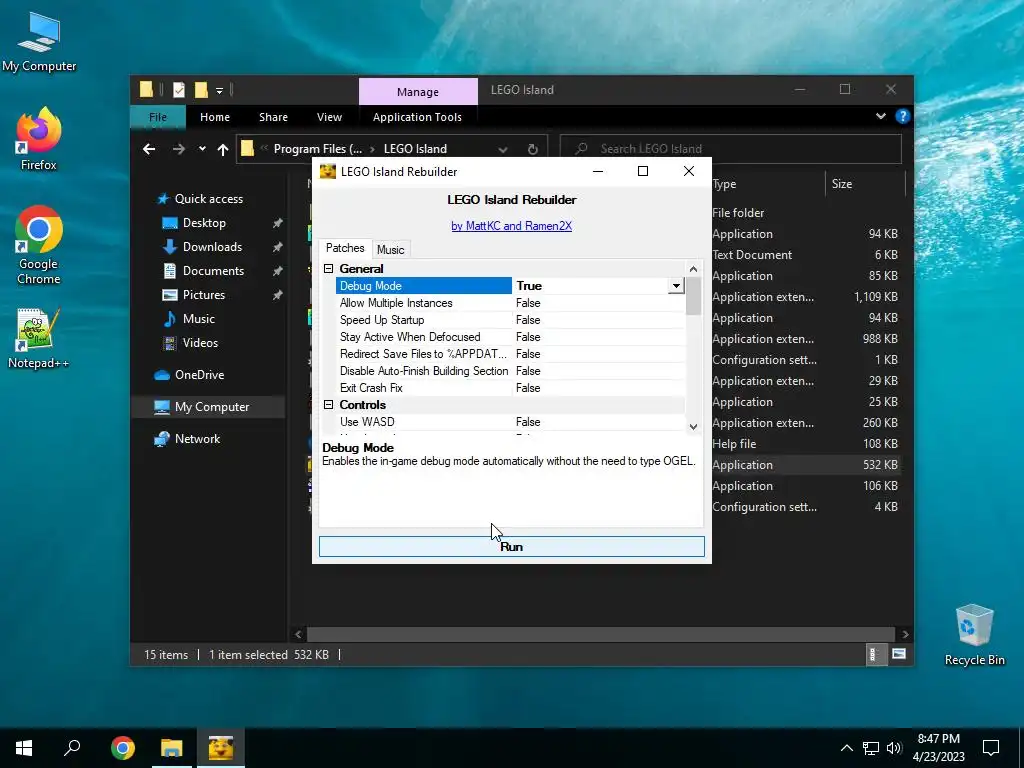Open the Home ribbon tab
1024x768 pixels.
(x=215, y=117)
